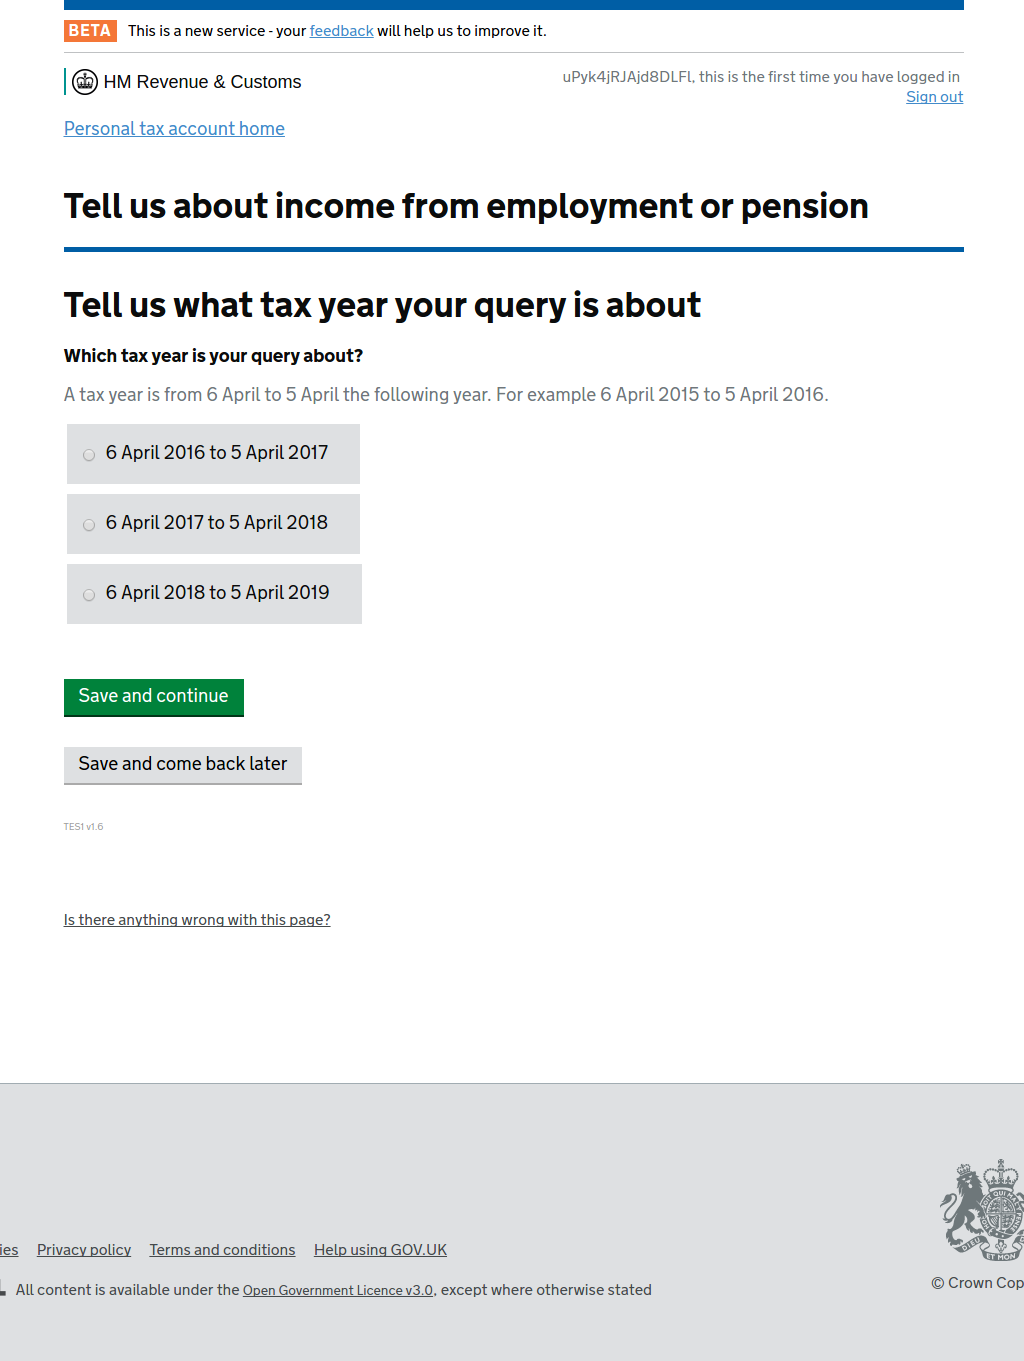View the Terms and conditions page

tap(222, 1250)
